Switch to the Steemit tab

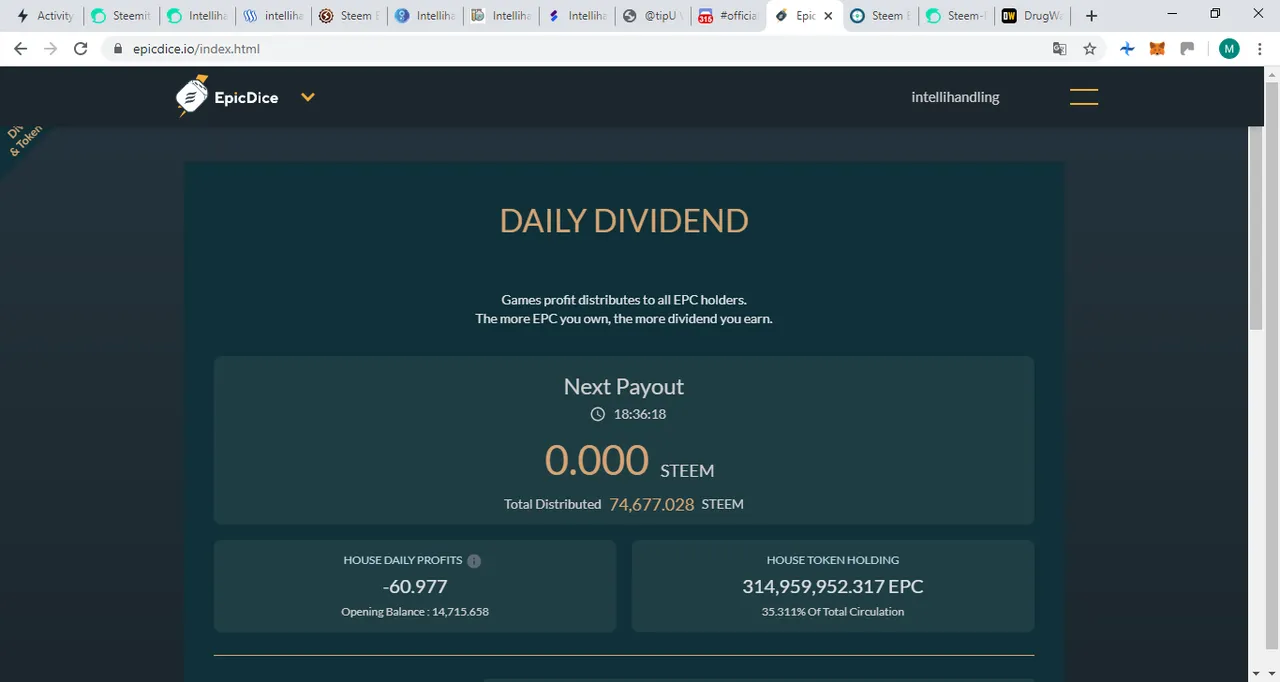click(x=120, y=16)
